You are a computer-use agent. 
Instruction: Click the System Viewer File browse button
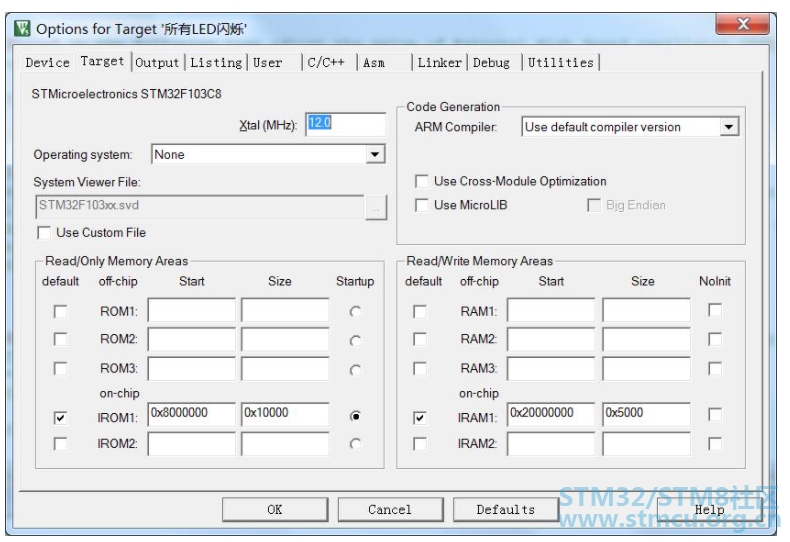[375, 208]
